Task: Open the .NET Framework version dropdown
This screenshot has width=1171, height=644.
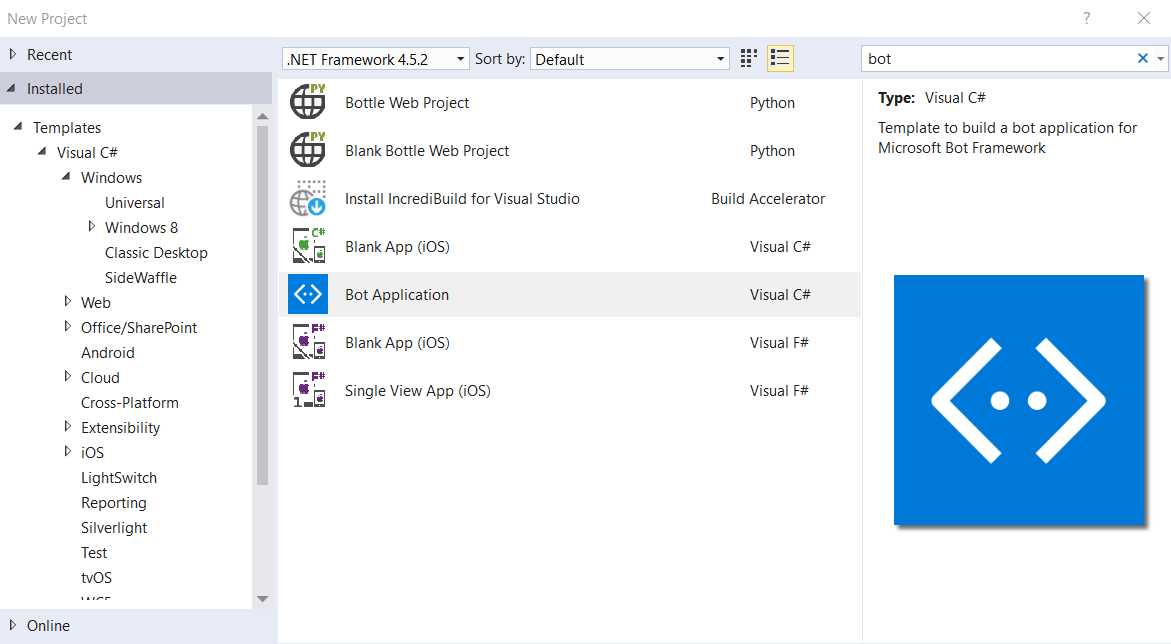Action: click(x=461, y=58)
